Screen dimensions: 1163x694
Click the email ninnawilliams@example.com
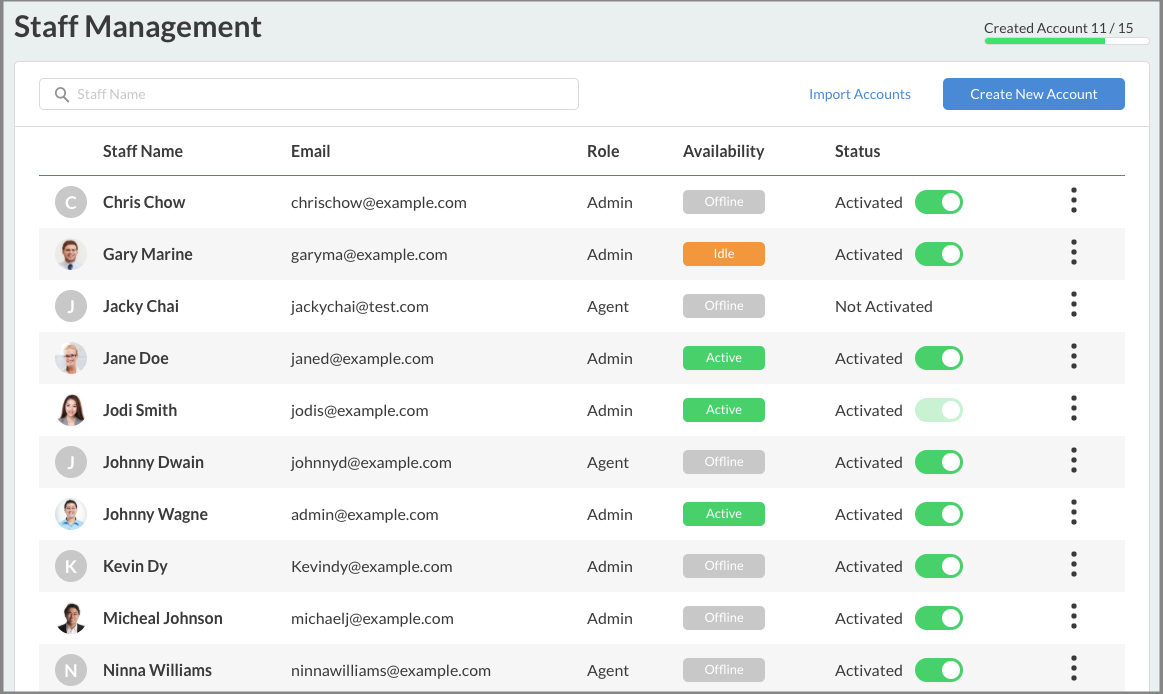tap(391, 670)
